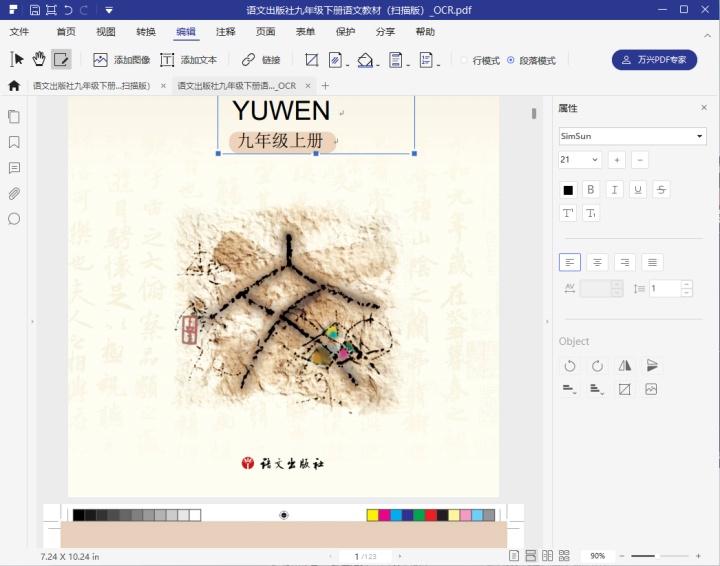
Task: Flip object vertically
Action: (652, 366)
